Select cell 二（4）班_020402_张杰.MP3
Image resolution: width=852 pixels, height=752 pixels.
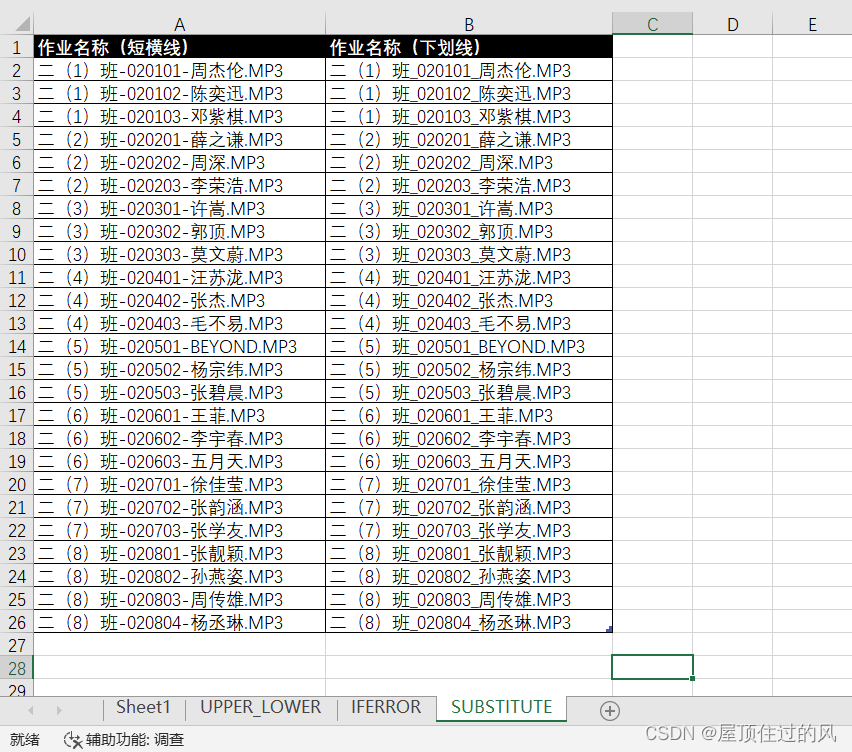[469, 300]
